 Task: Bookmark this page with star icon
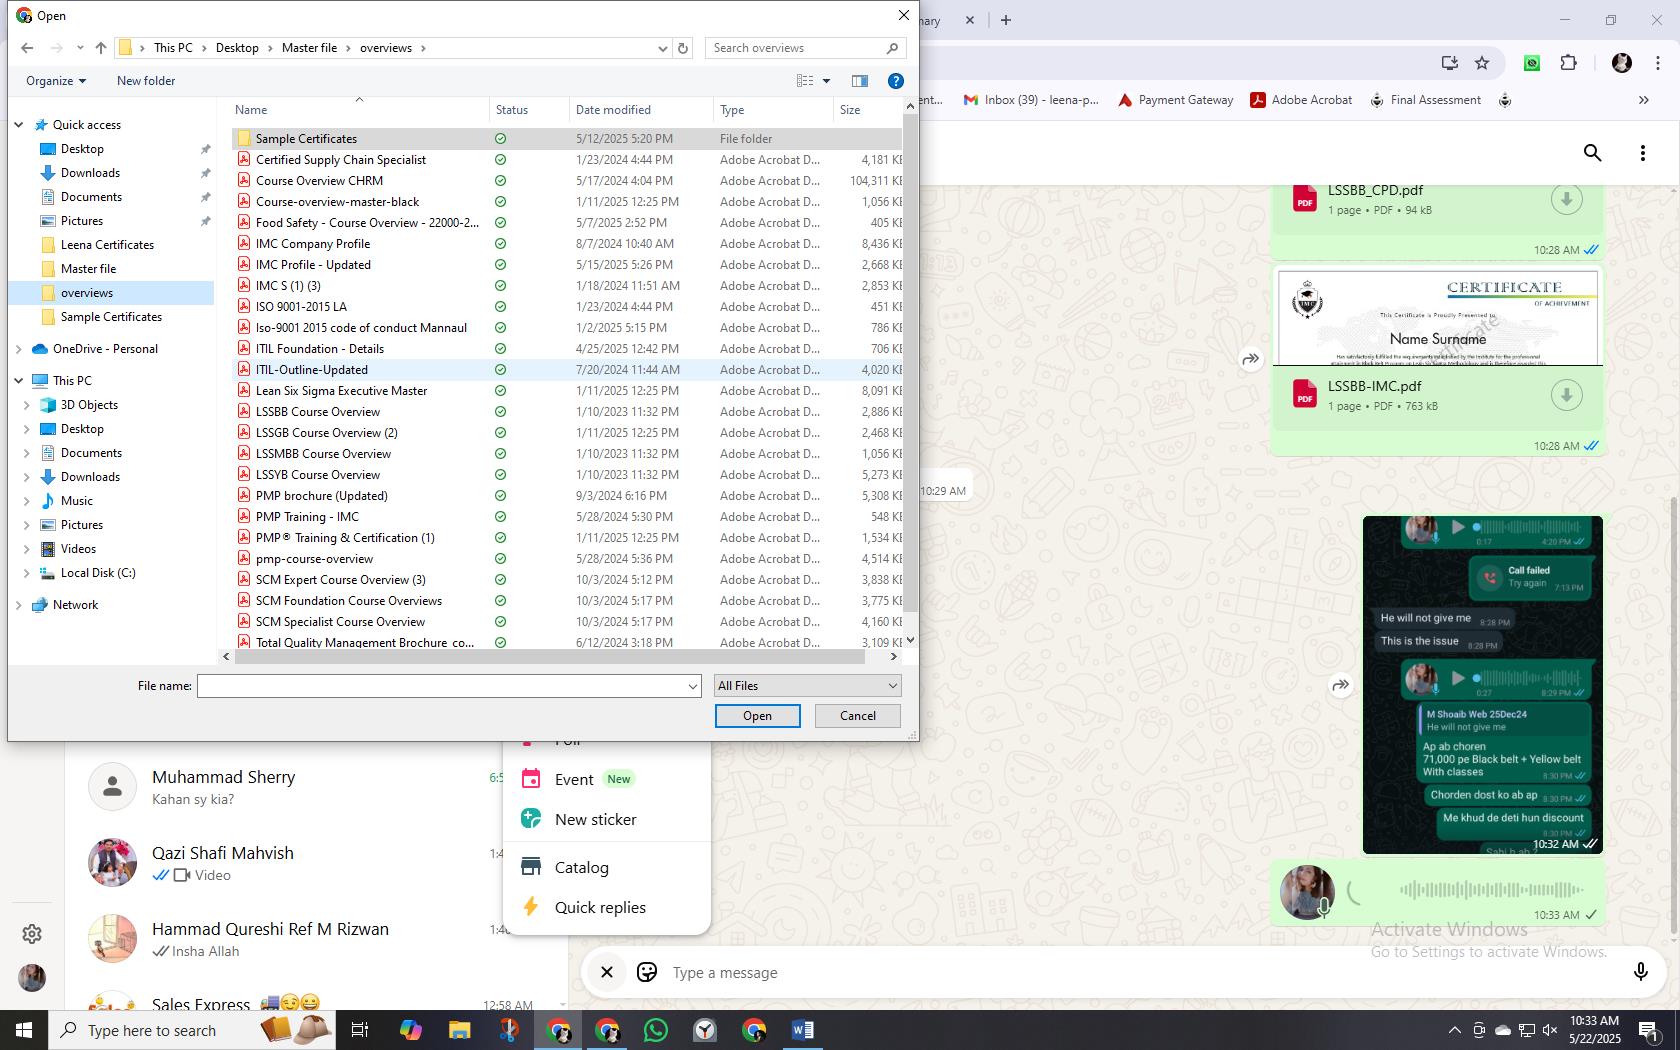[1482, 63]
